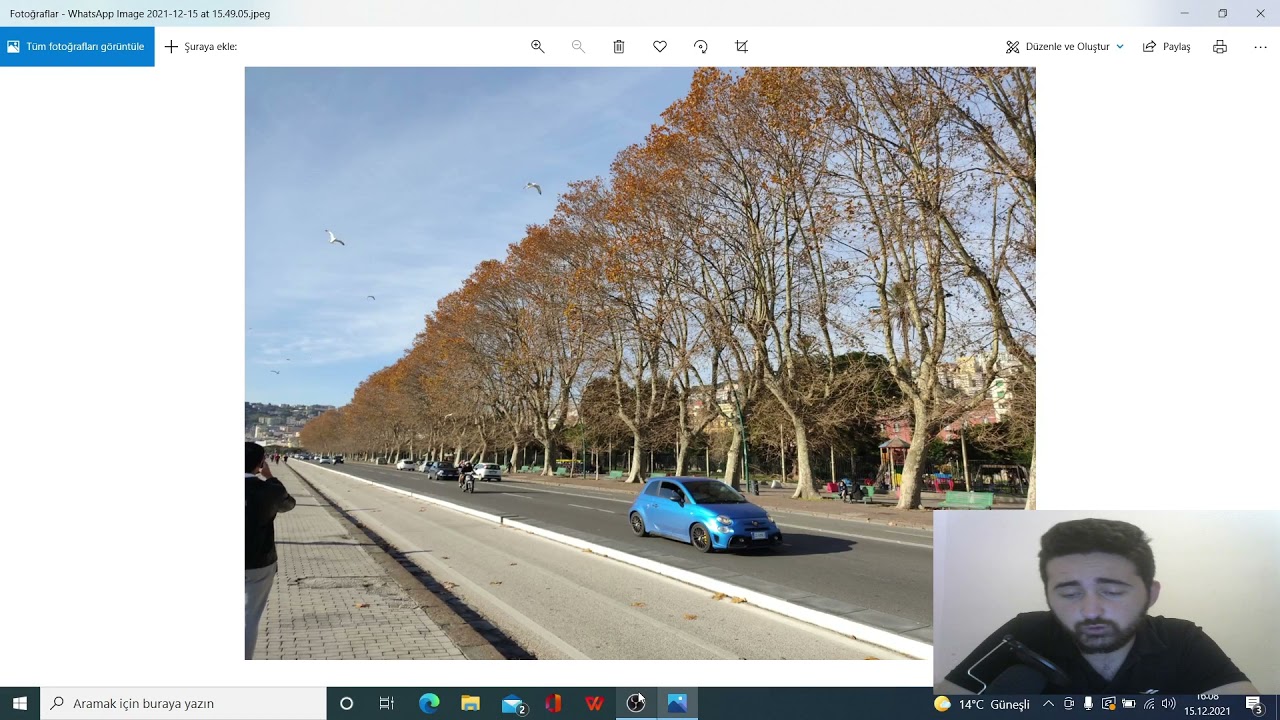Open the 14°C Güneşli weather widget
The height and width of the screenshot is (720, 1280).
click(x=982, y=704)
